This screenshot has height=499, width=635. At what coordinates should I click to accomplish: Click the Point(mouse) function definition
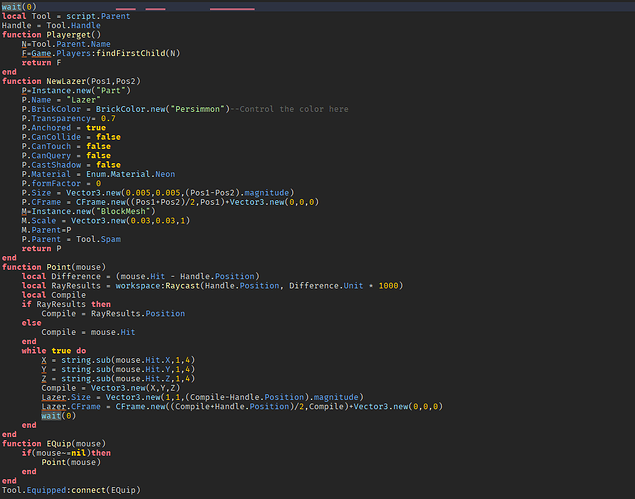coord(76,267)
